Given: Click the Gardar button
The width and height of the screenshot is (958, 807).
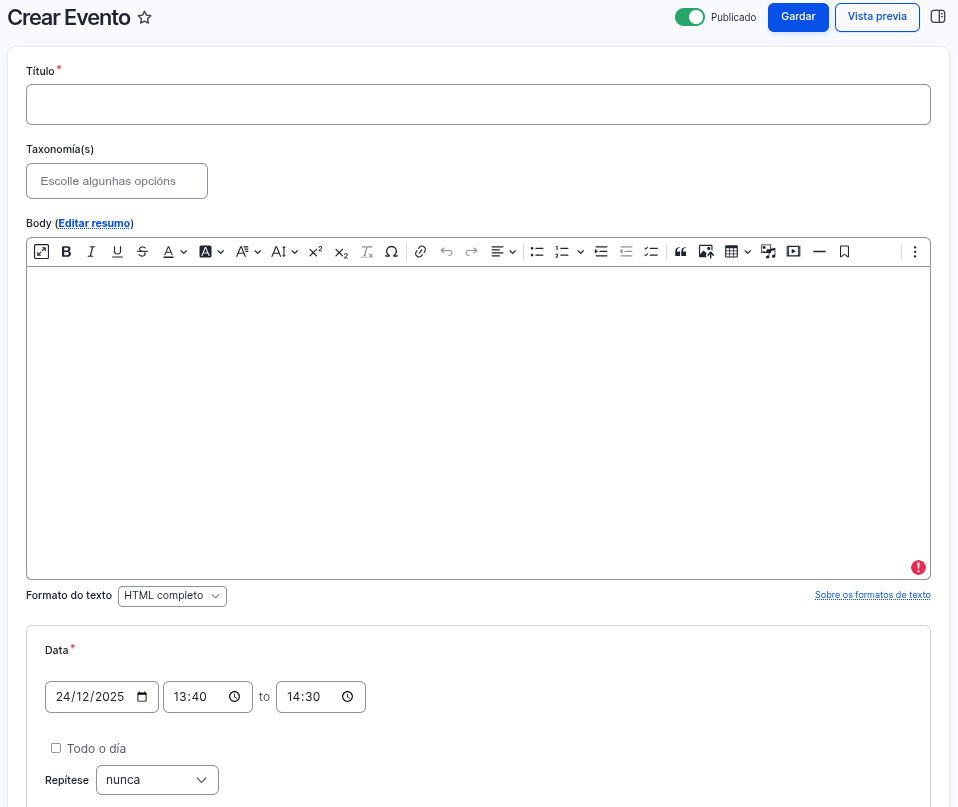Looking at the screenshot, I should coord(798,17).
